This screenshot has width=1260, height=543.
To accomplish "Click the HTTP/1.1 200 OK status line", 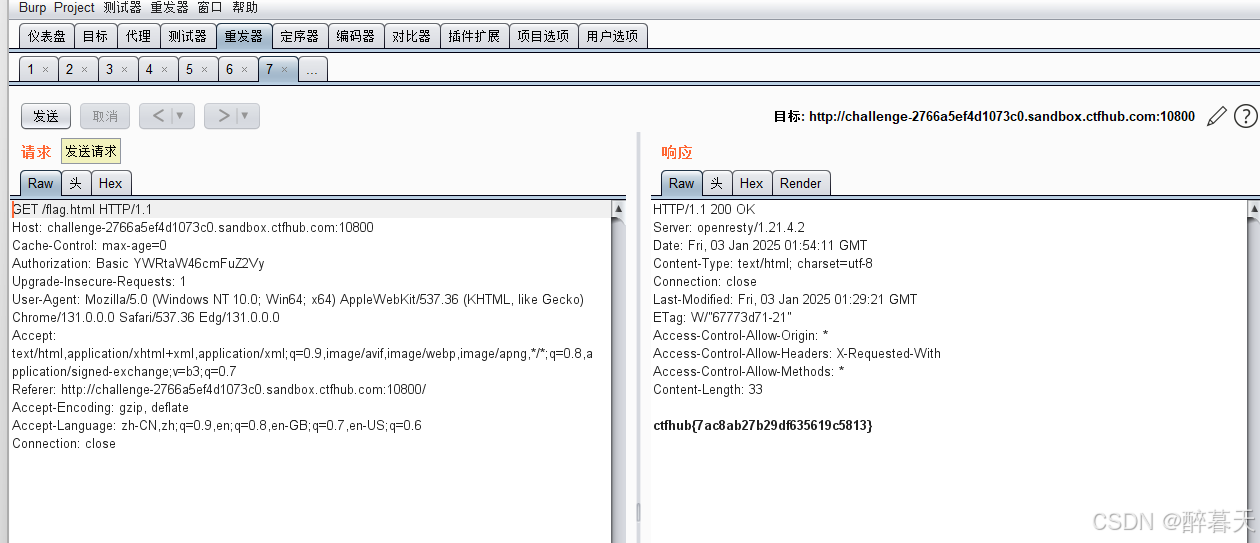I will pos(704,209).
